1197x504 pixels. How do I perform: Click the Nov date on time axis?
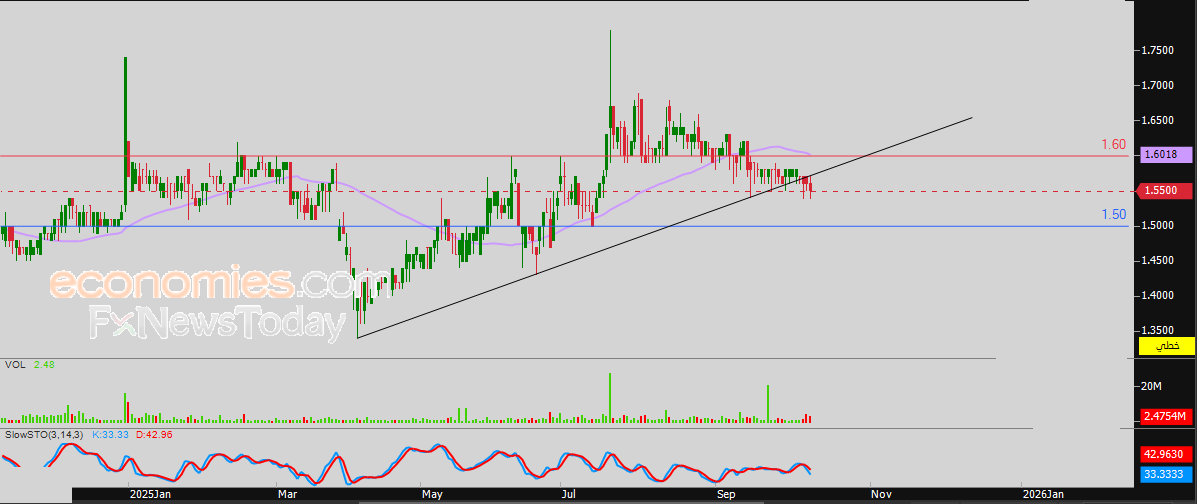coord(881,494)
